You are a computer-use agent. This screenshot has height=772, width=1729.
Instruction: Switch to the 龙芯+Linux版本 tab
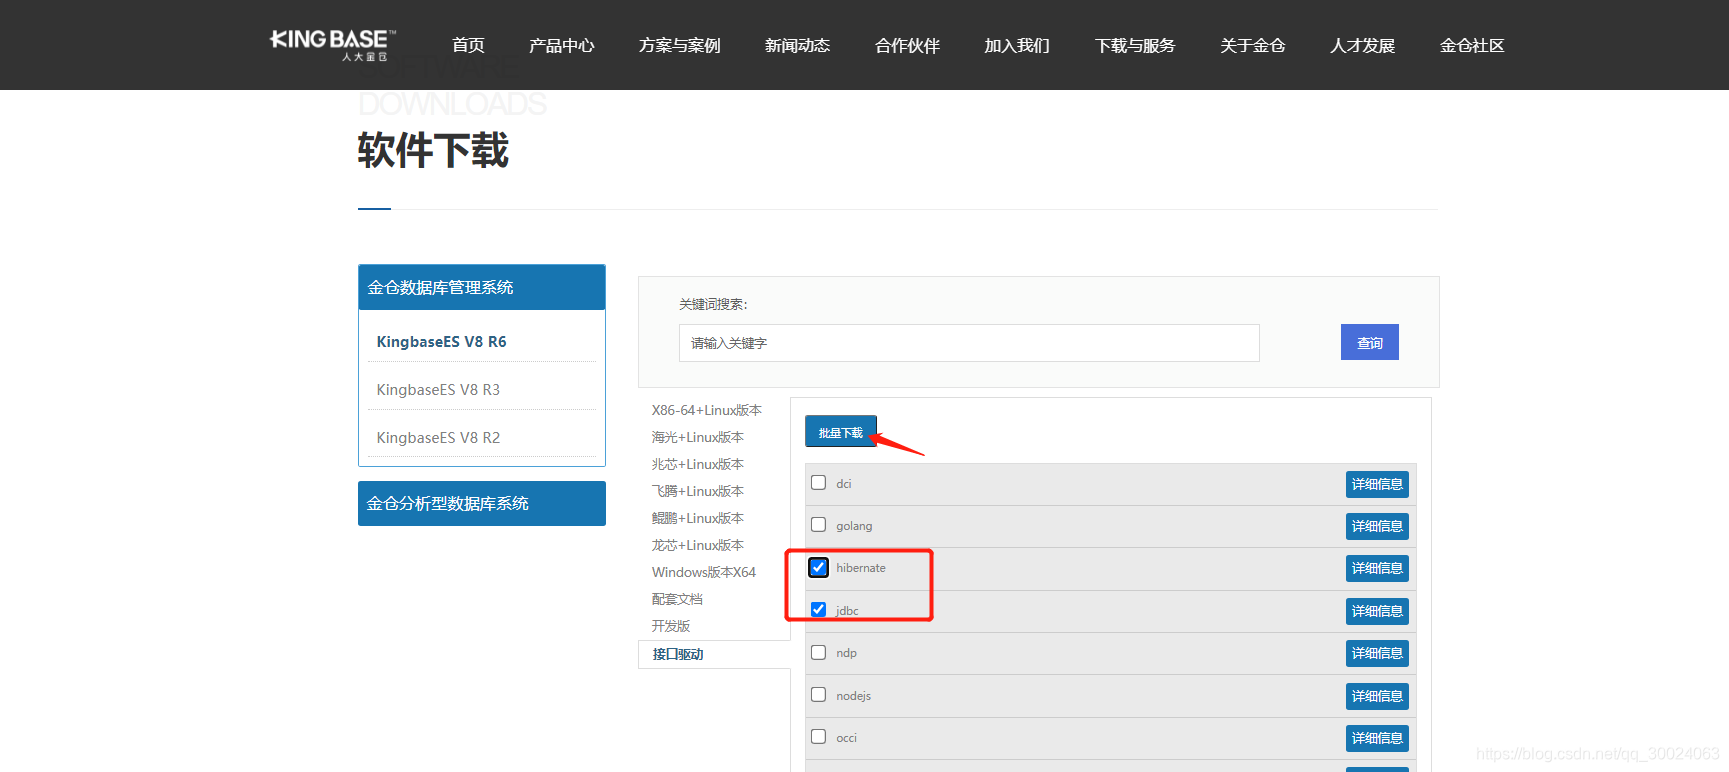point(697,545)
